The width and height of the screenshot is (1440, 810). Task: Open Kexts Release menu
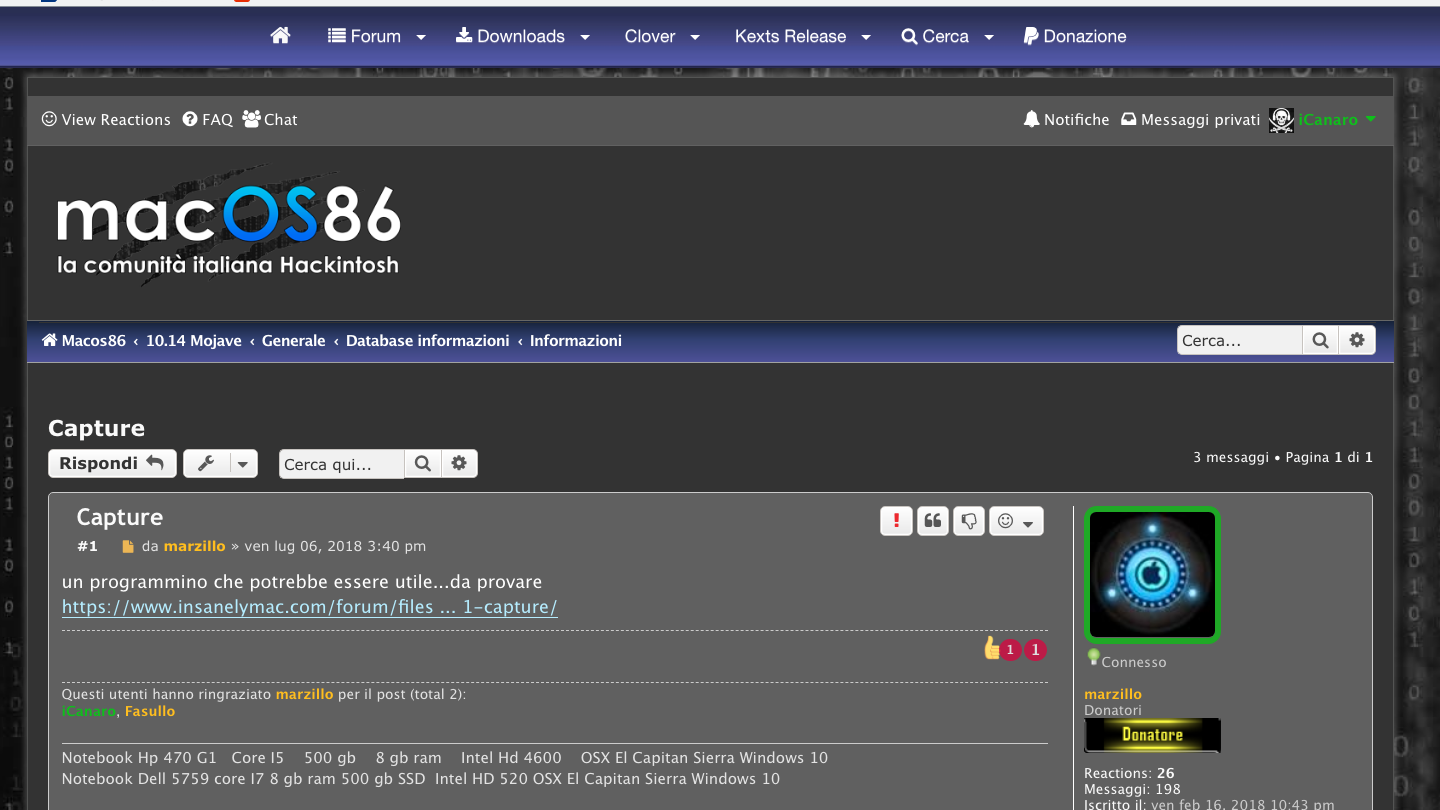coord(803,36)
